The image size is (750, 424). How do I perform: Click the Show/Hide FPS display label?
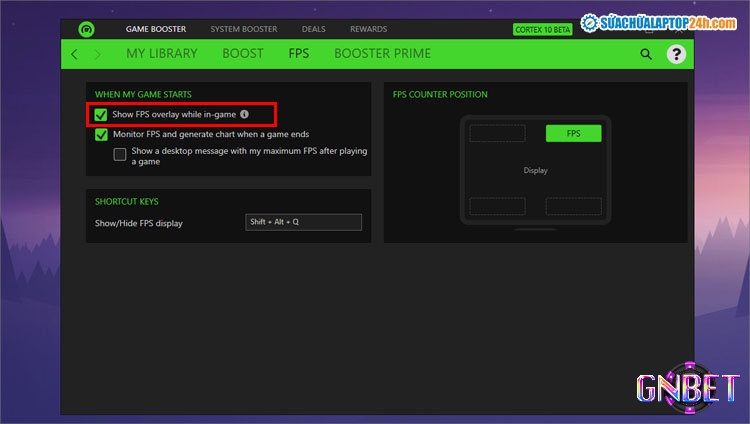click(x=139, y=223)
